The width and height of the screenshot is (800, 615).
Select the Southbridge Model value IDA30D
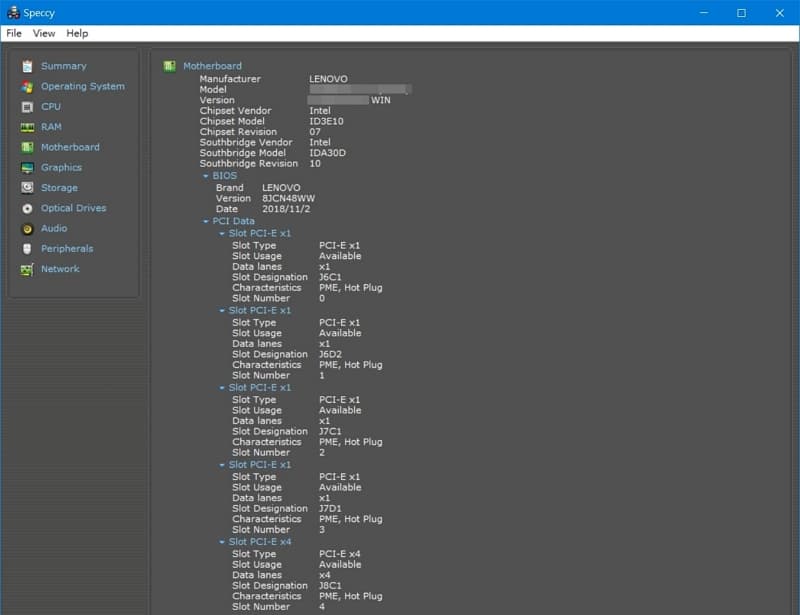pos(327,153)
